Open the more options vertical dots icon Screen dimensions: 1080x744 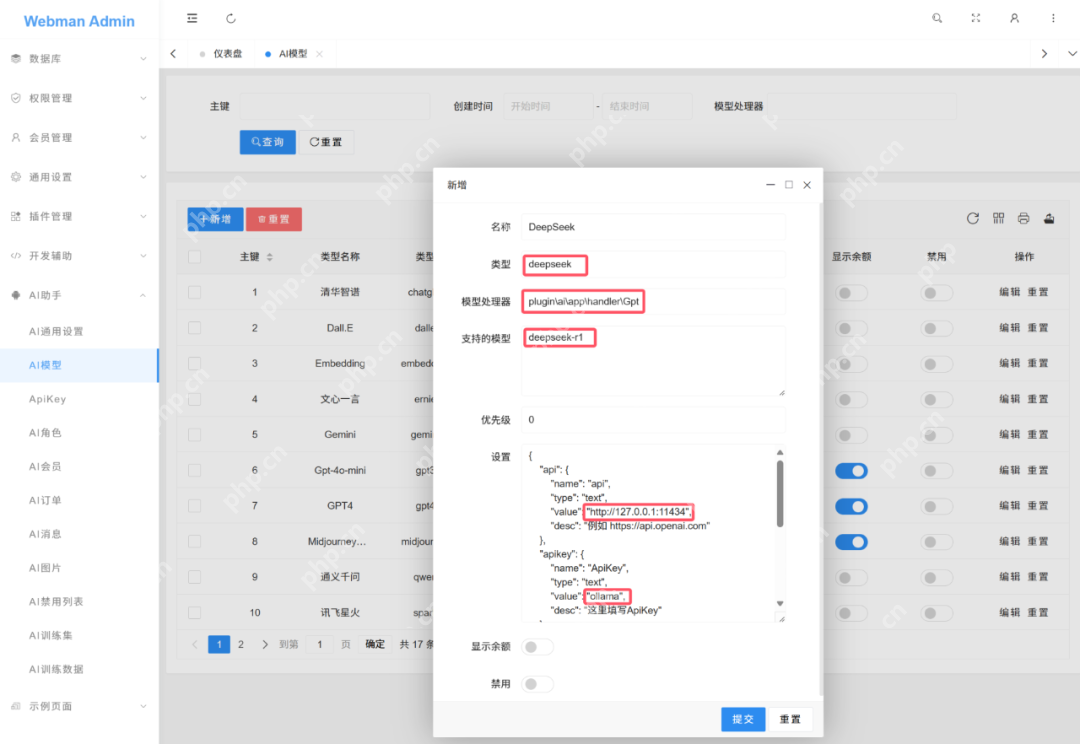coord(1053,18)
